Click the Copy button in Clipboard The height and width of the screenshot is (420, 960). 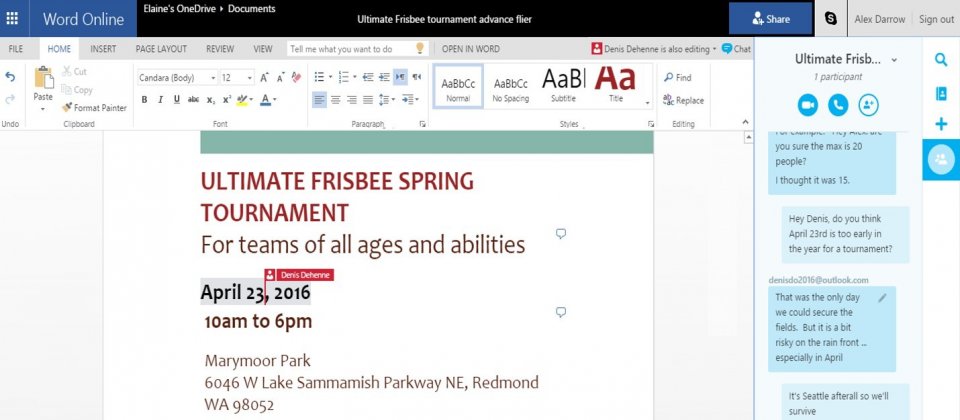[x=77, y=90]
